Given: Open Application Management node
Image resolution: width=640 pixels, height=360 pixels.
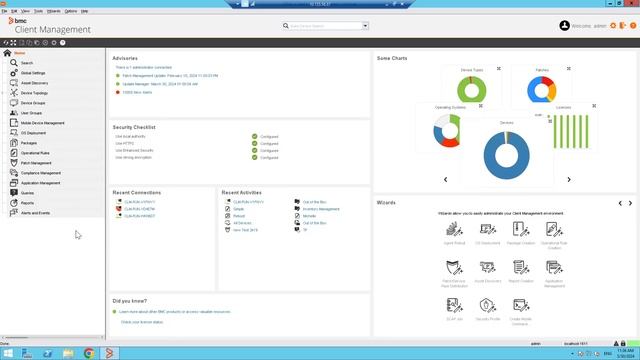Looking at the screenshot, I should [x=40, y=183].
